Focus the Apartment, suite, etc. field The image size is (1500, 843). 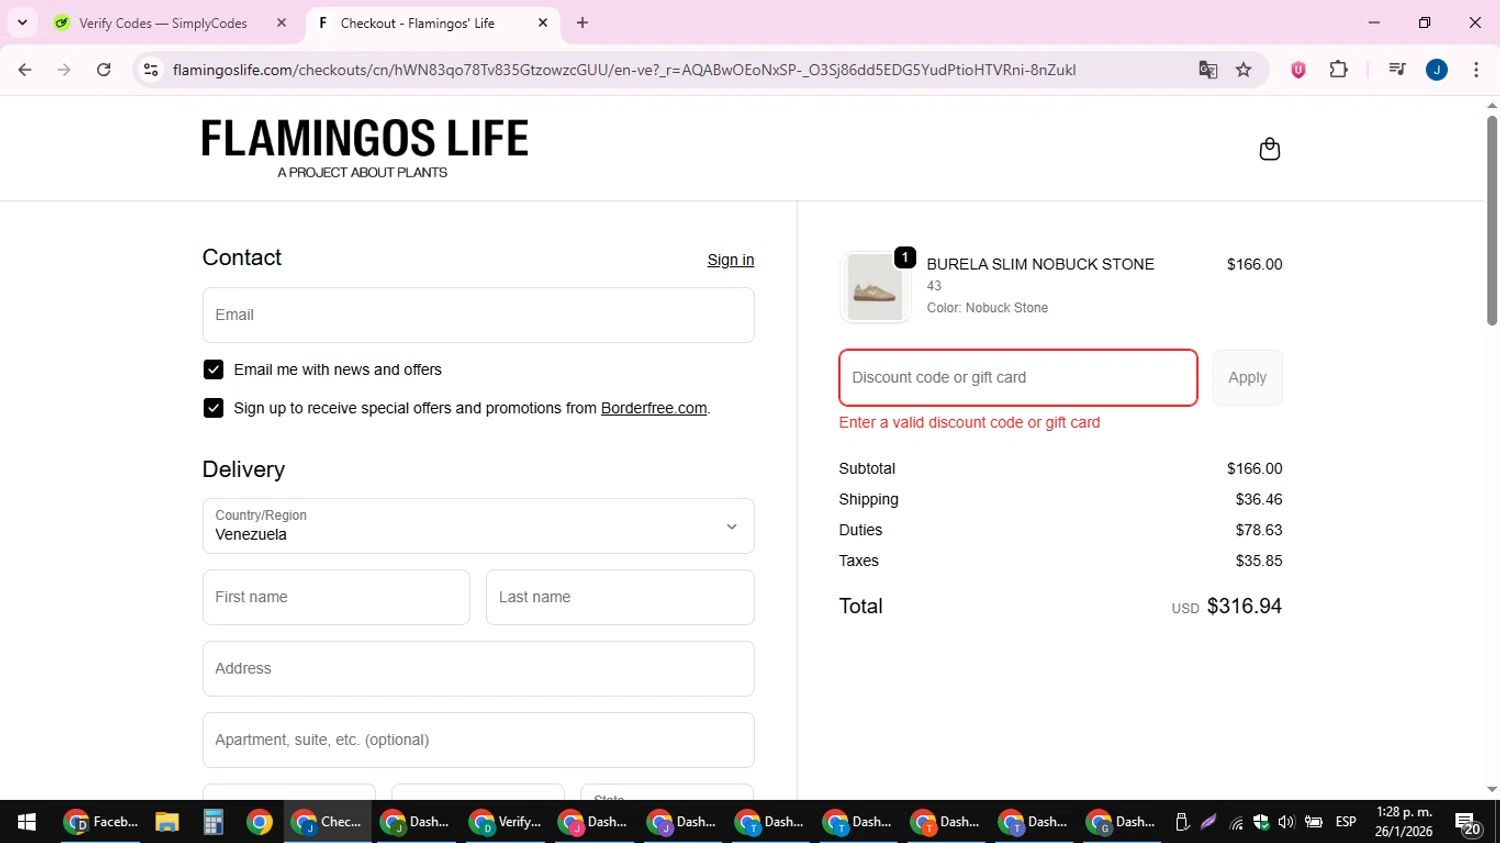coord(478,740)
